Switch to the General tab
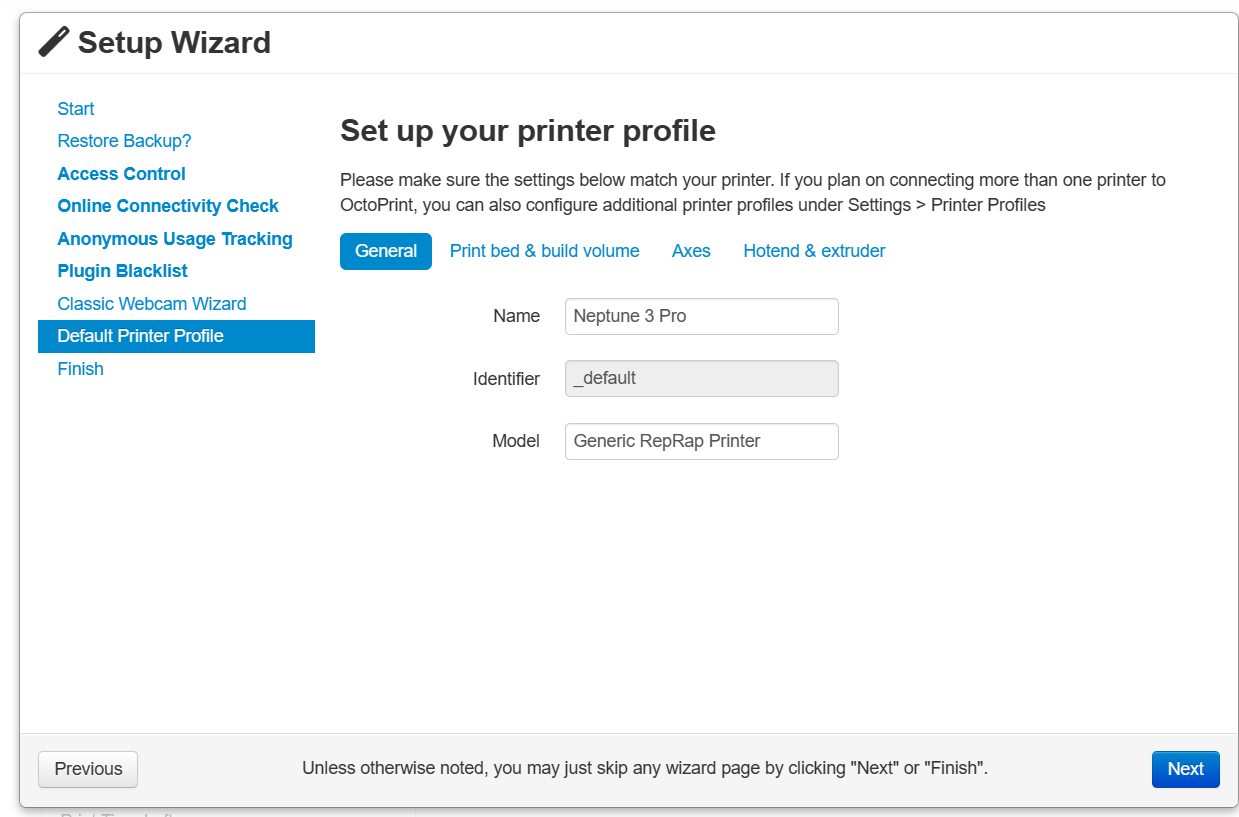1239x817 pixels. tap(386, 251)
